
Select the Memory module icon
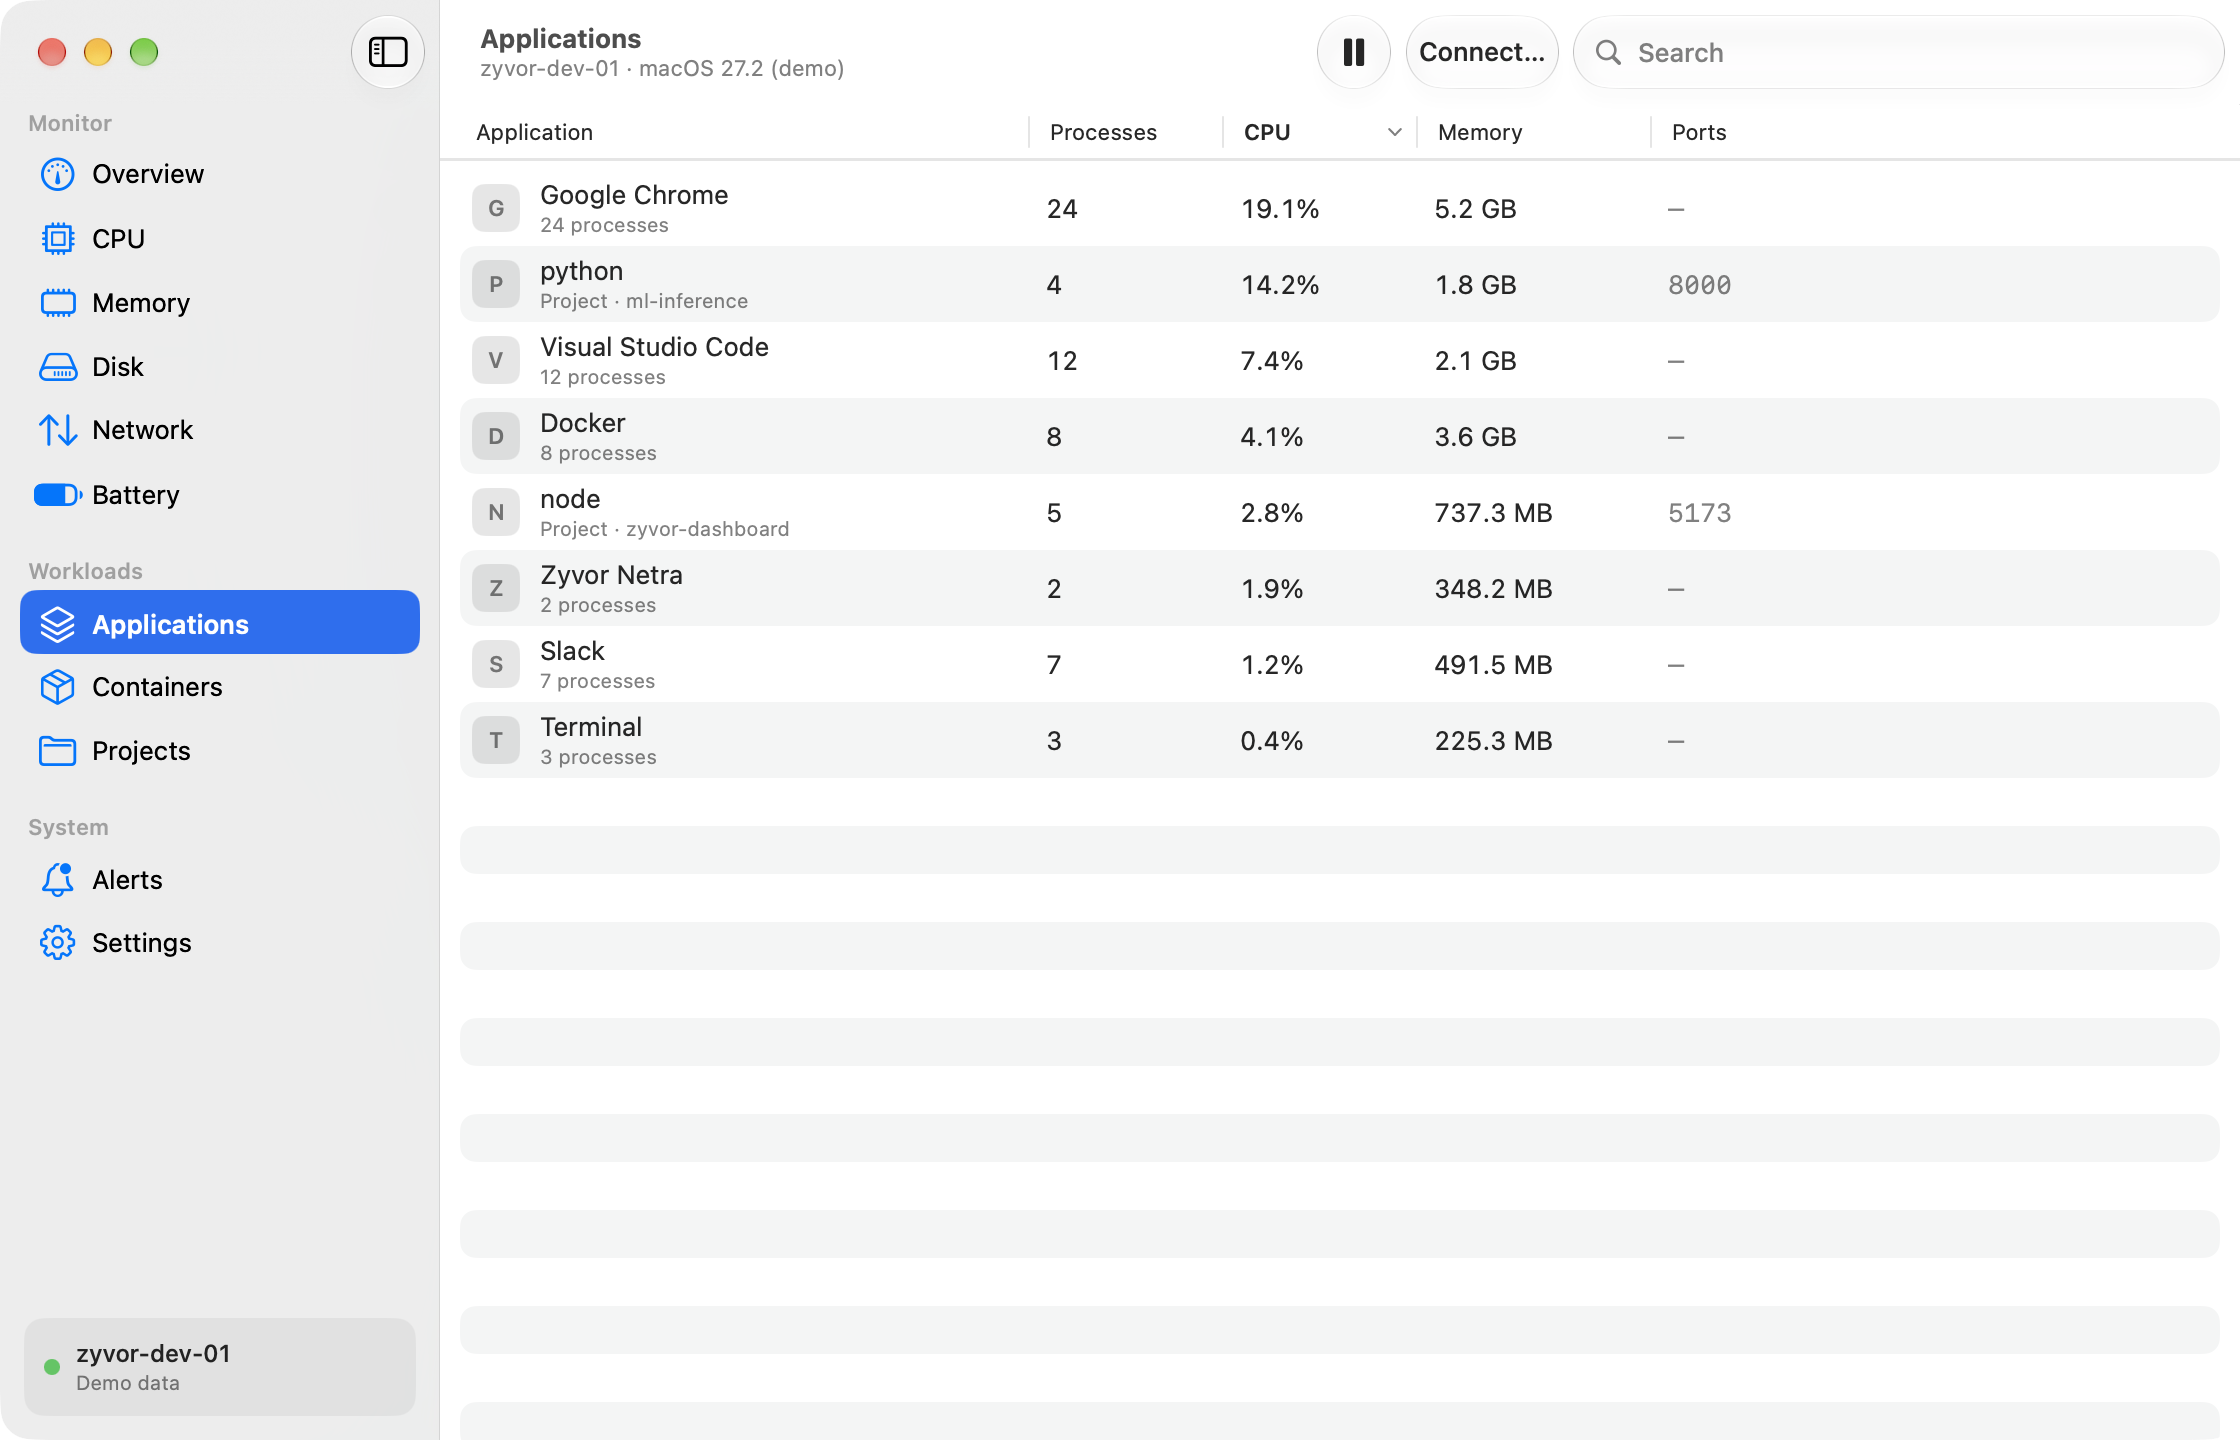click(x=58, y=303)
